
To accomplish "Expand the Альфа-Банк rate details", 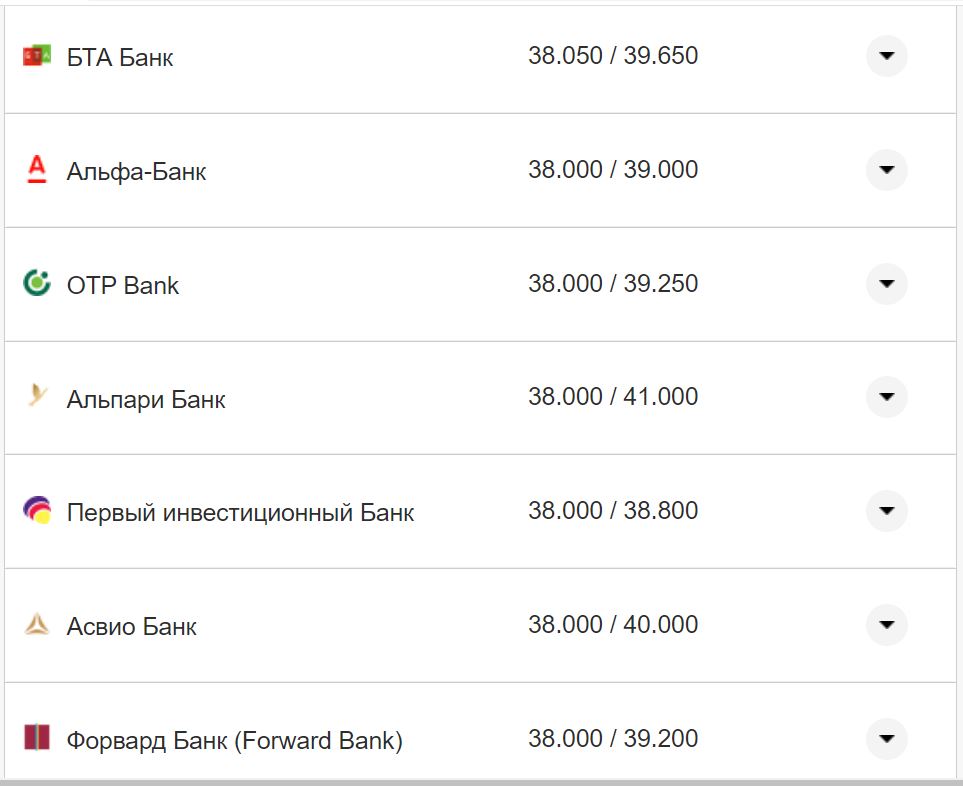I will click(x=886, y=170).
